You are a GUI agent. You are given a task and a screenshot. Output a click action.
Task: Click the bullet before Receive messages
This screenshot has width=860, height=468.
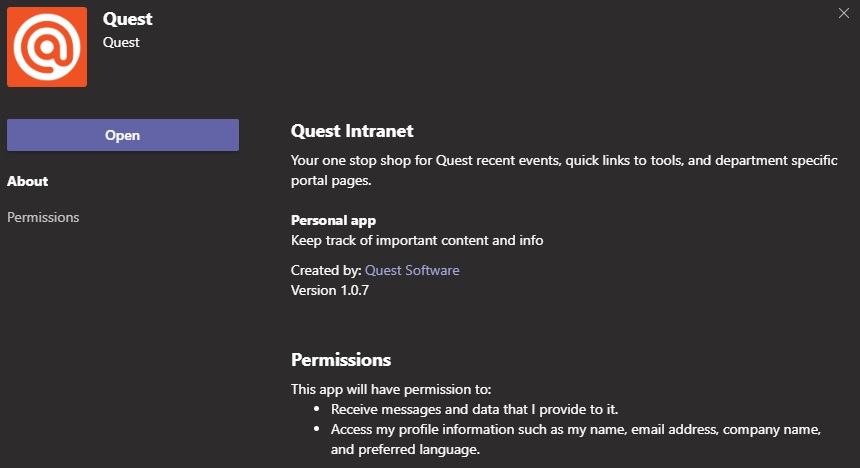tap(316, 409)
